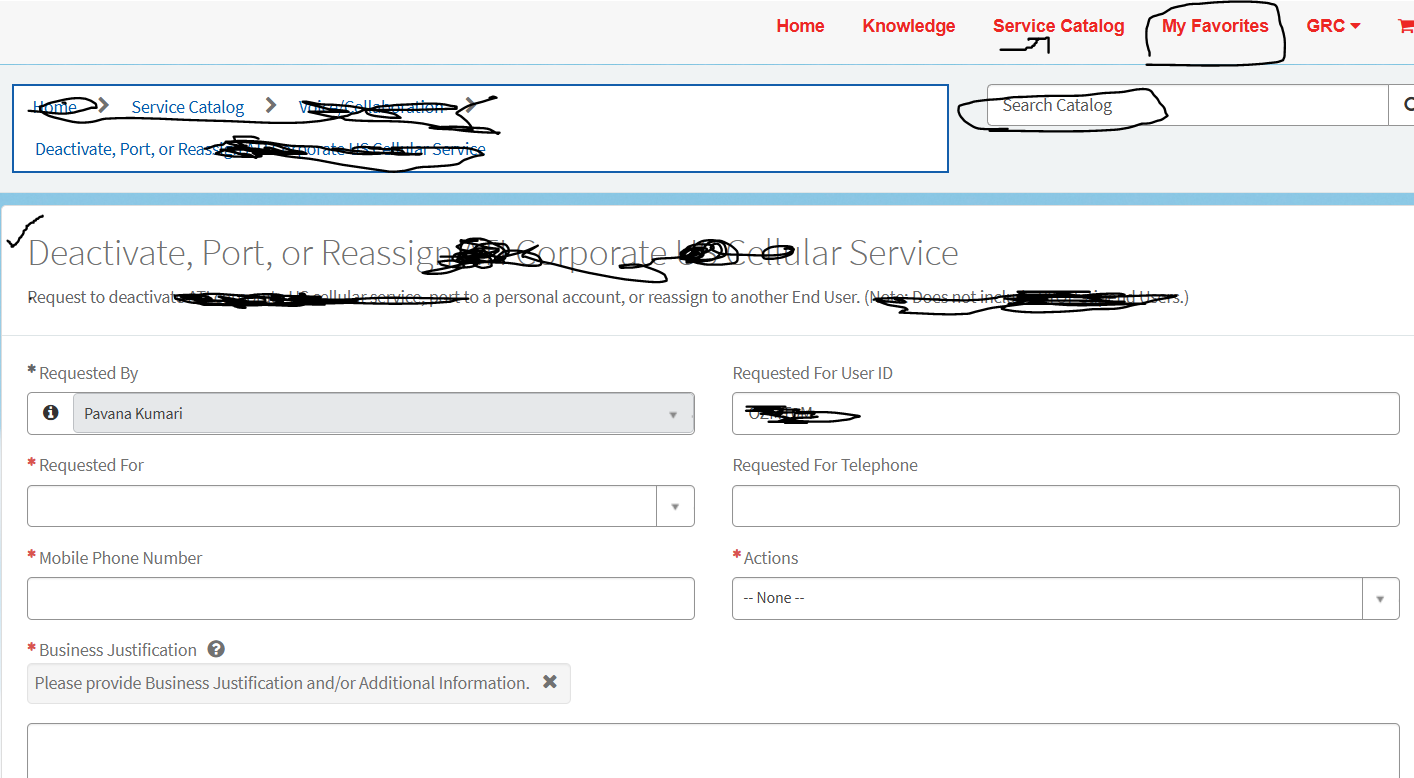
Task: Open the Knowledge menu item
Action: [908, 26]
